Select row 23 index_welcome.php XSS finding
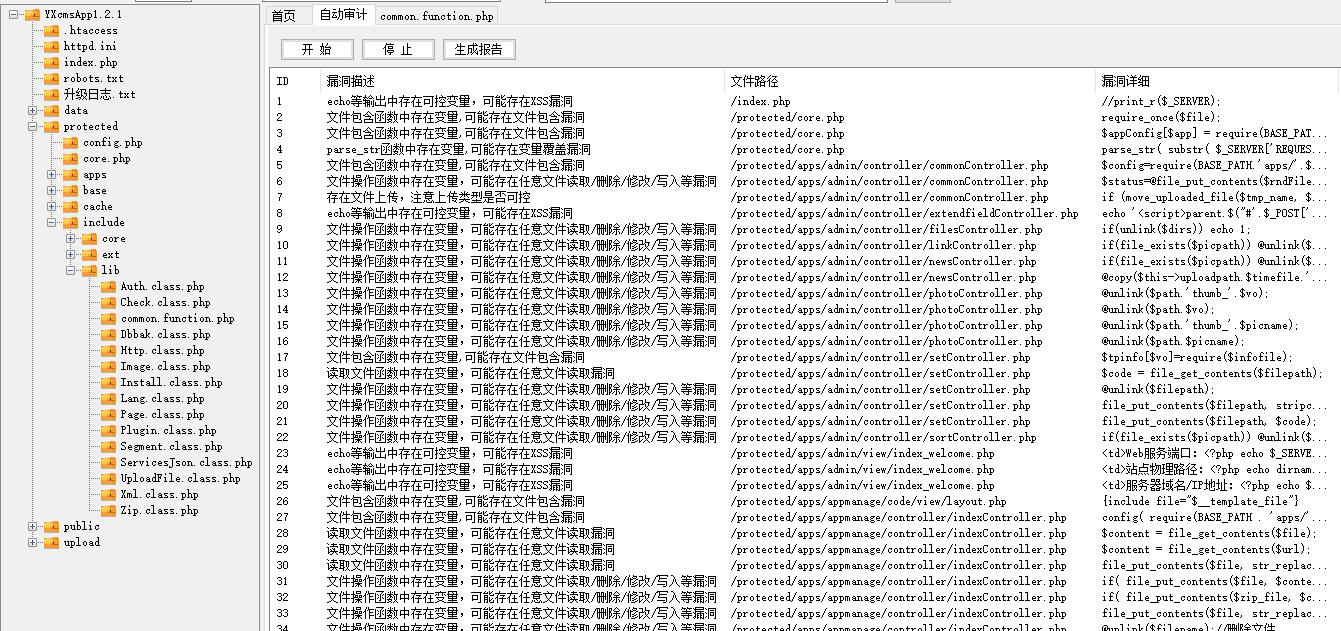This screenshot has height=631, width=1341. (x=805, y=453)
